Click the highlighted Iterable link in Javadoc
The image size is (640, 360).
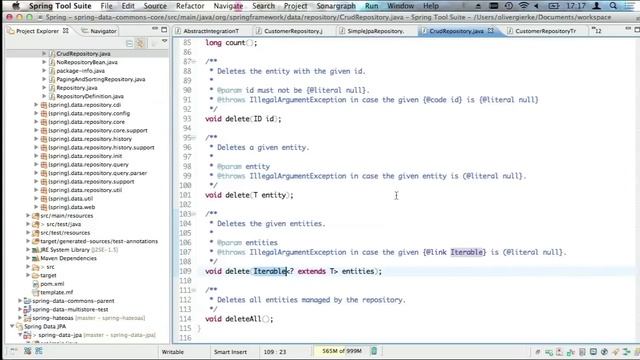[467, 252]
